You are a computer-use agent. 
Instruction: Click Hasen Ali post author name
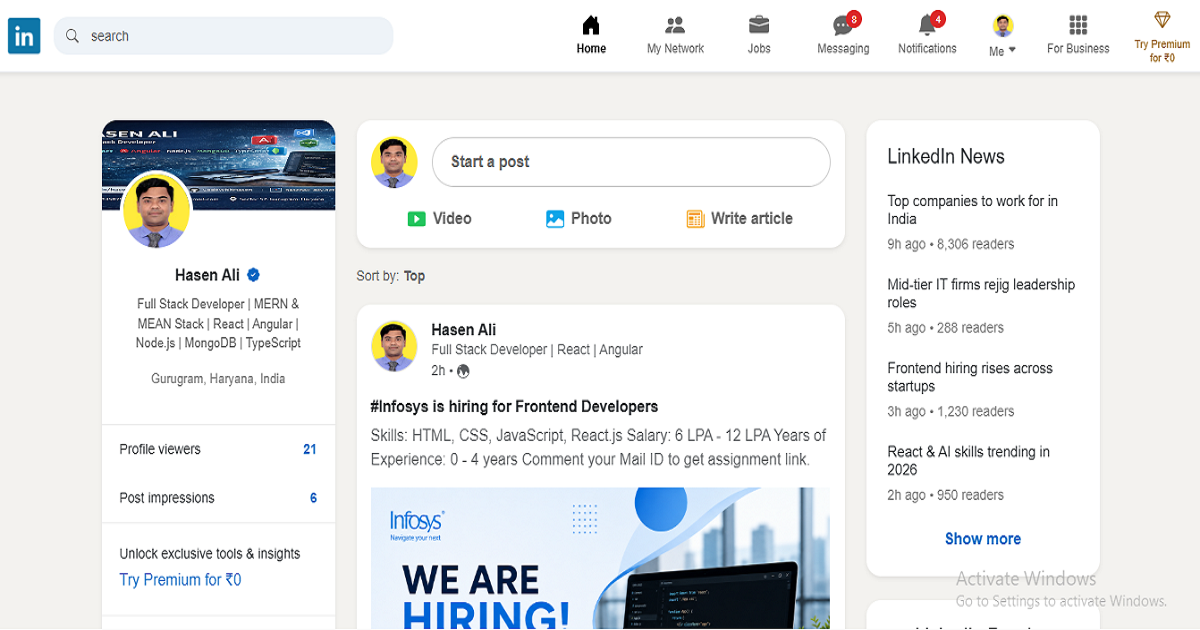coord(463,330)
